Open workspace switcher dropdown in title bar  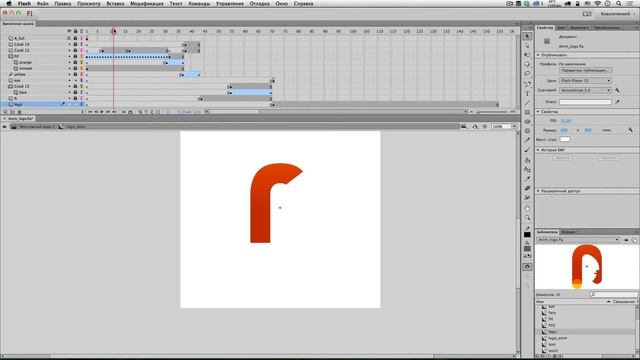click(617, 14)
